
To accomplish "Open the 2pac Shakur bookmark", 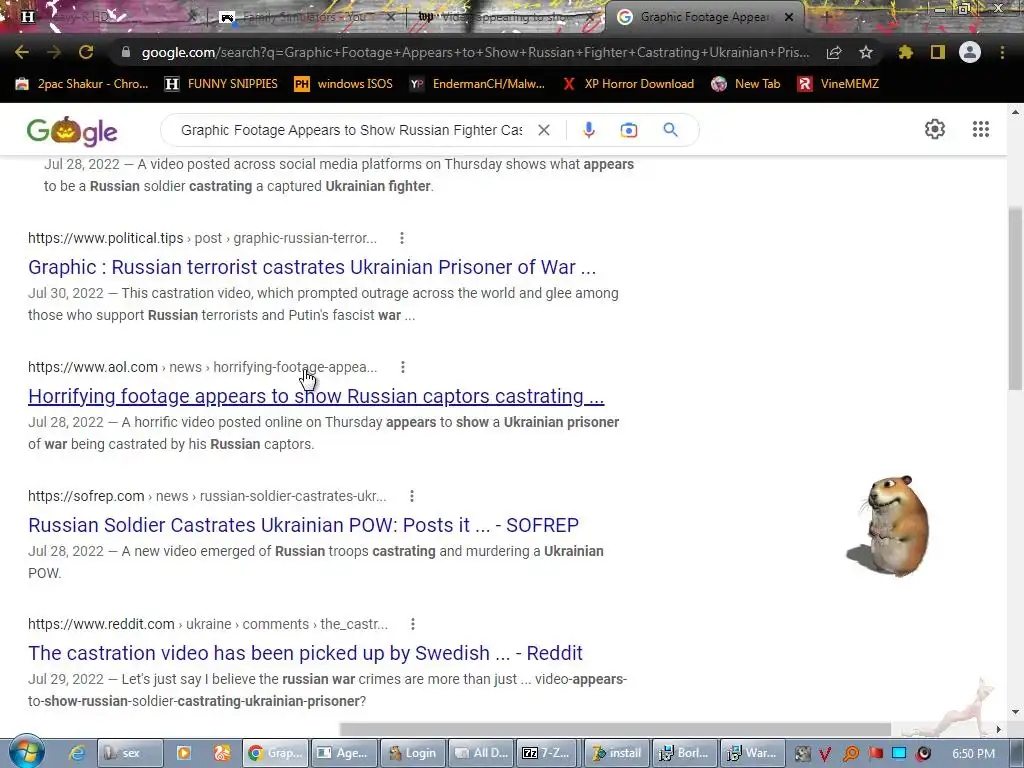I will coord(82,84).
